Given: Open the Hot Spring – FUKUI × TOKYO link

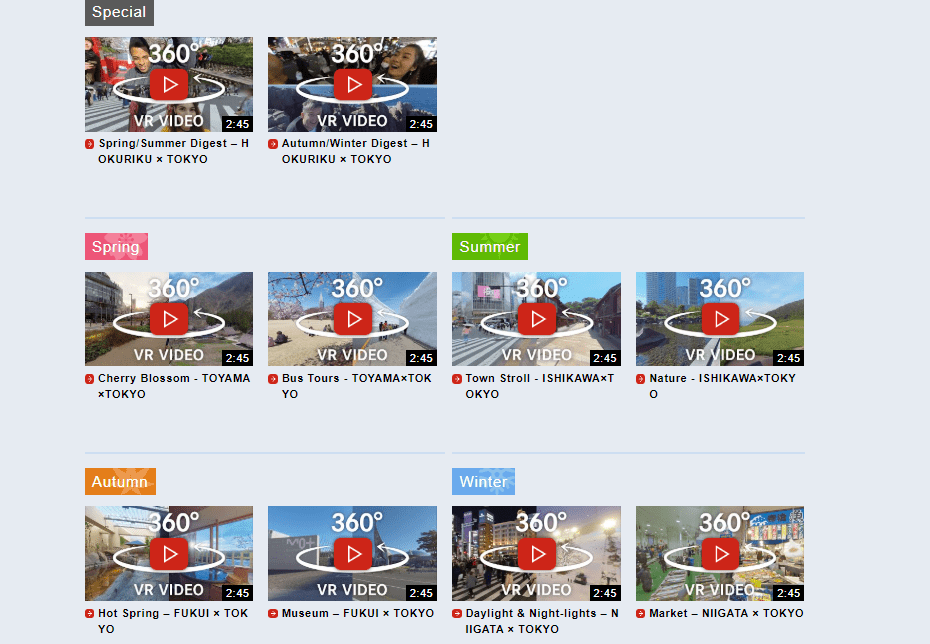Looking at the screenshot, I should [173, 621].
